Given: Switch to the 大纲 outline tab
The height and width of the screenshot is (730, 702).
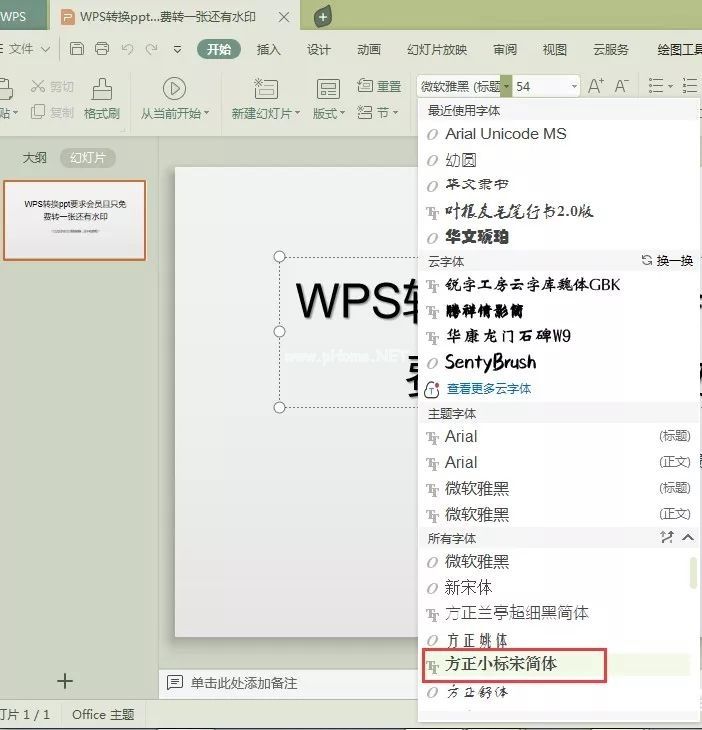Looking at the screenshot, I should click(35, 157).
